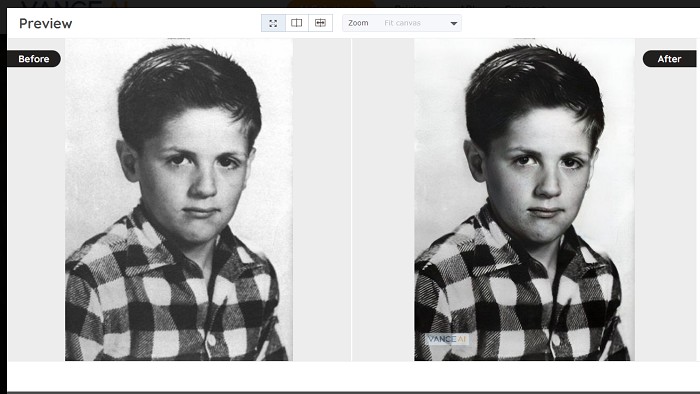Click the VanceAI watermark on After image

446,339
